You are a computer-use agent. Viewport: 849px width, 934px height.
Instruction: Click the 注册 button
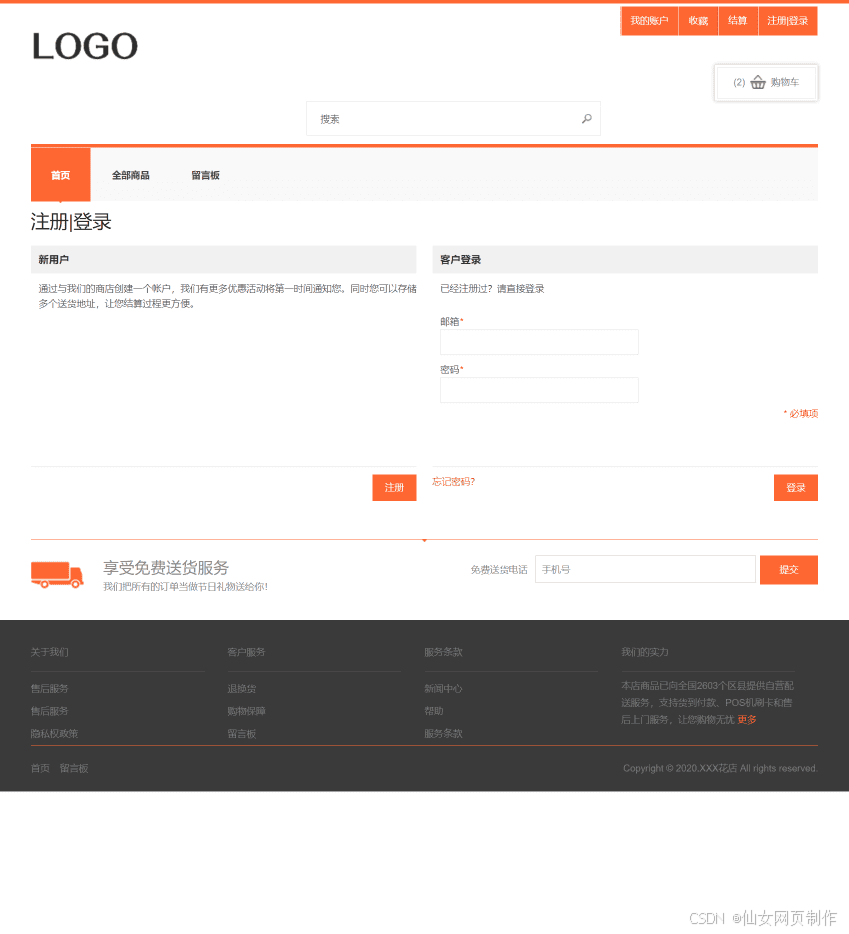coord(393,487)
